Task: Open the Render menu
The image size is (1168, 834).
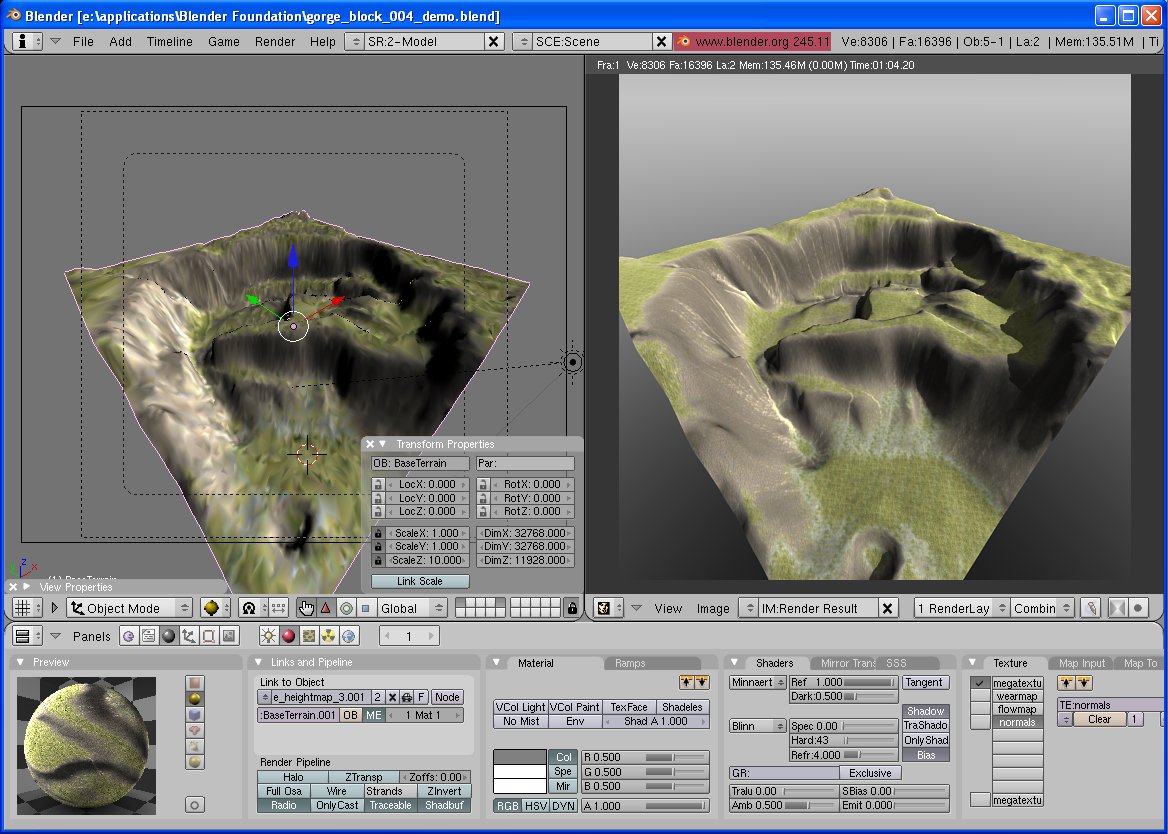Action: [x=275, y=41]
